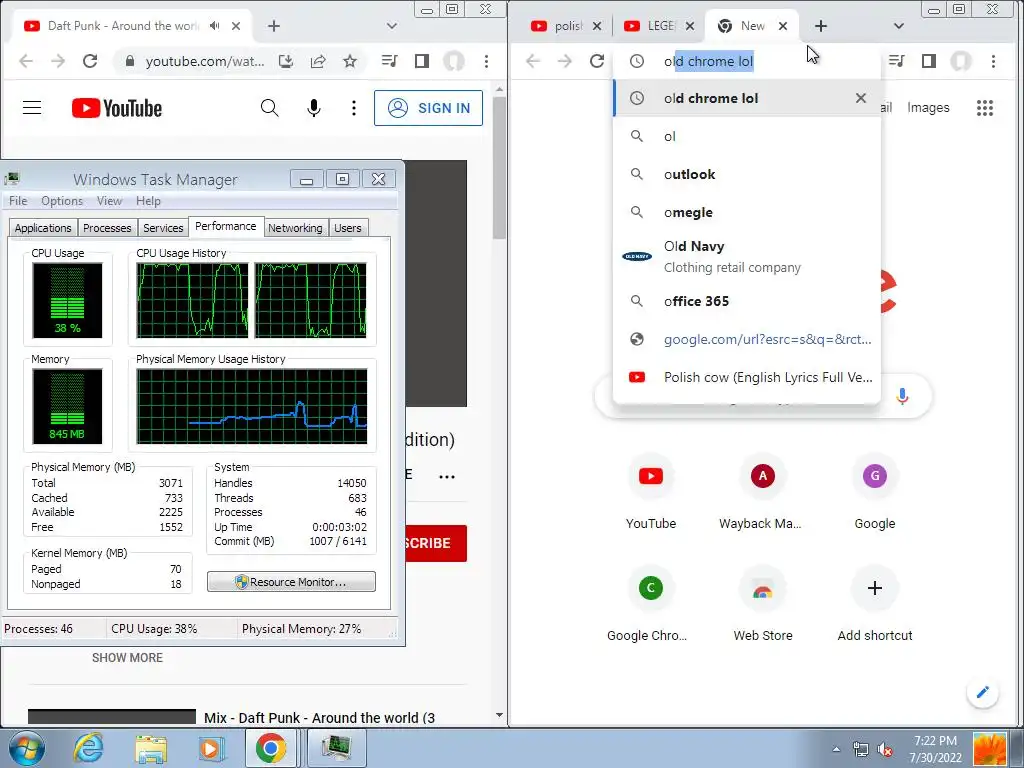Reload the YouTube page in left Chrome
Image resolution: width=1024 pixels, height=768 pixels.
(x=90, y=61)
